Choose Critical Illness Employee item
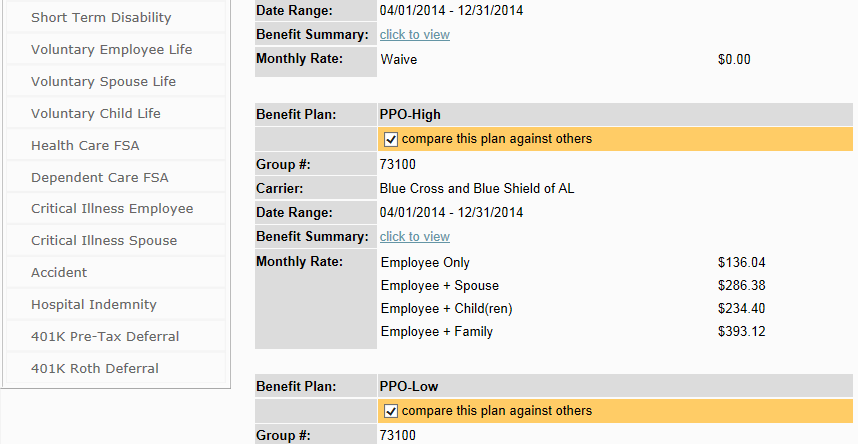Screen dimensions: 858x444 [112, 209]
